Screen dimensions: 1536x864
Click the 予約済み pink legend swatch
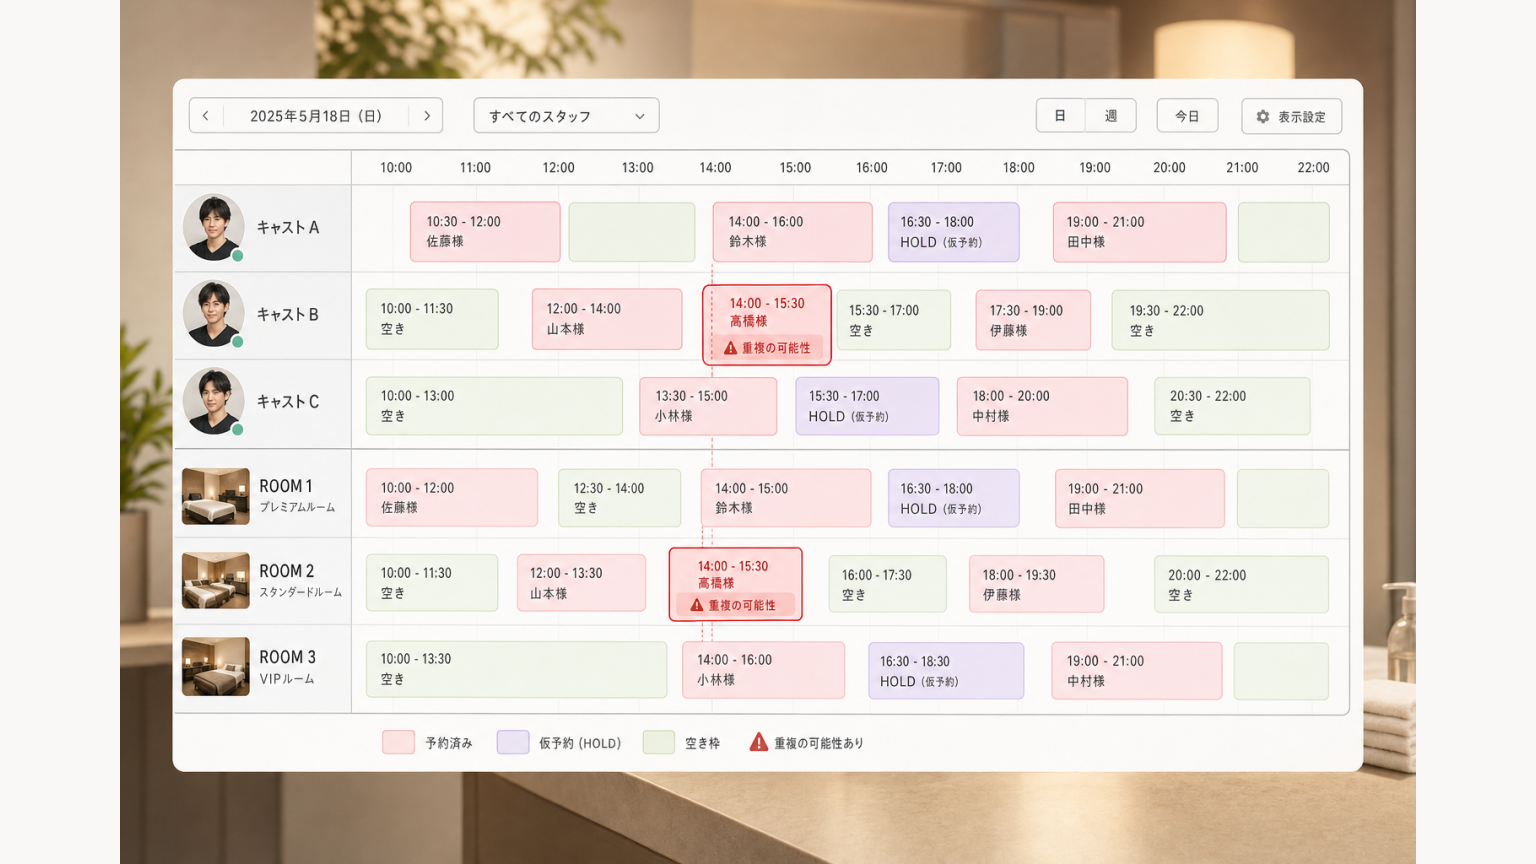(399, 742)
